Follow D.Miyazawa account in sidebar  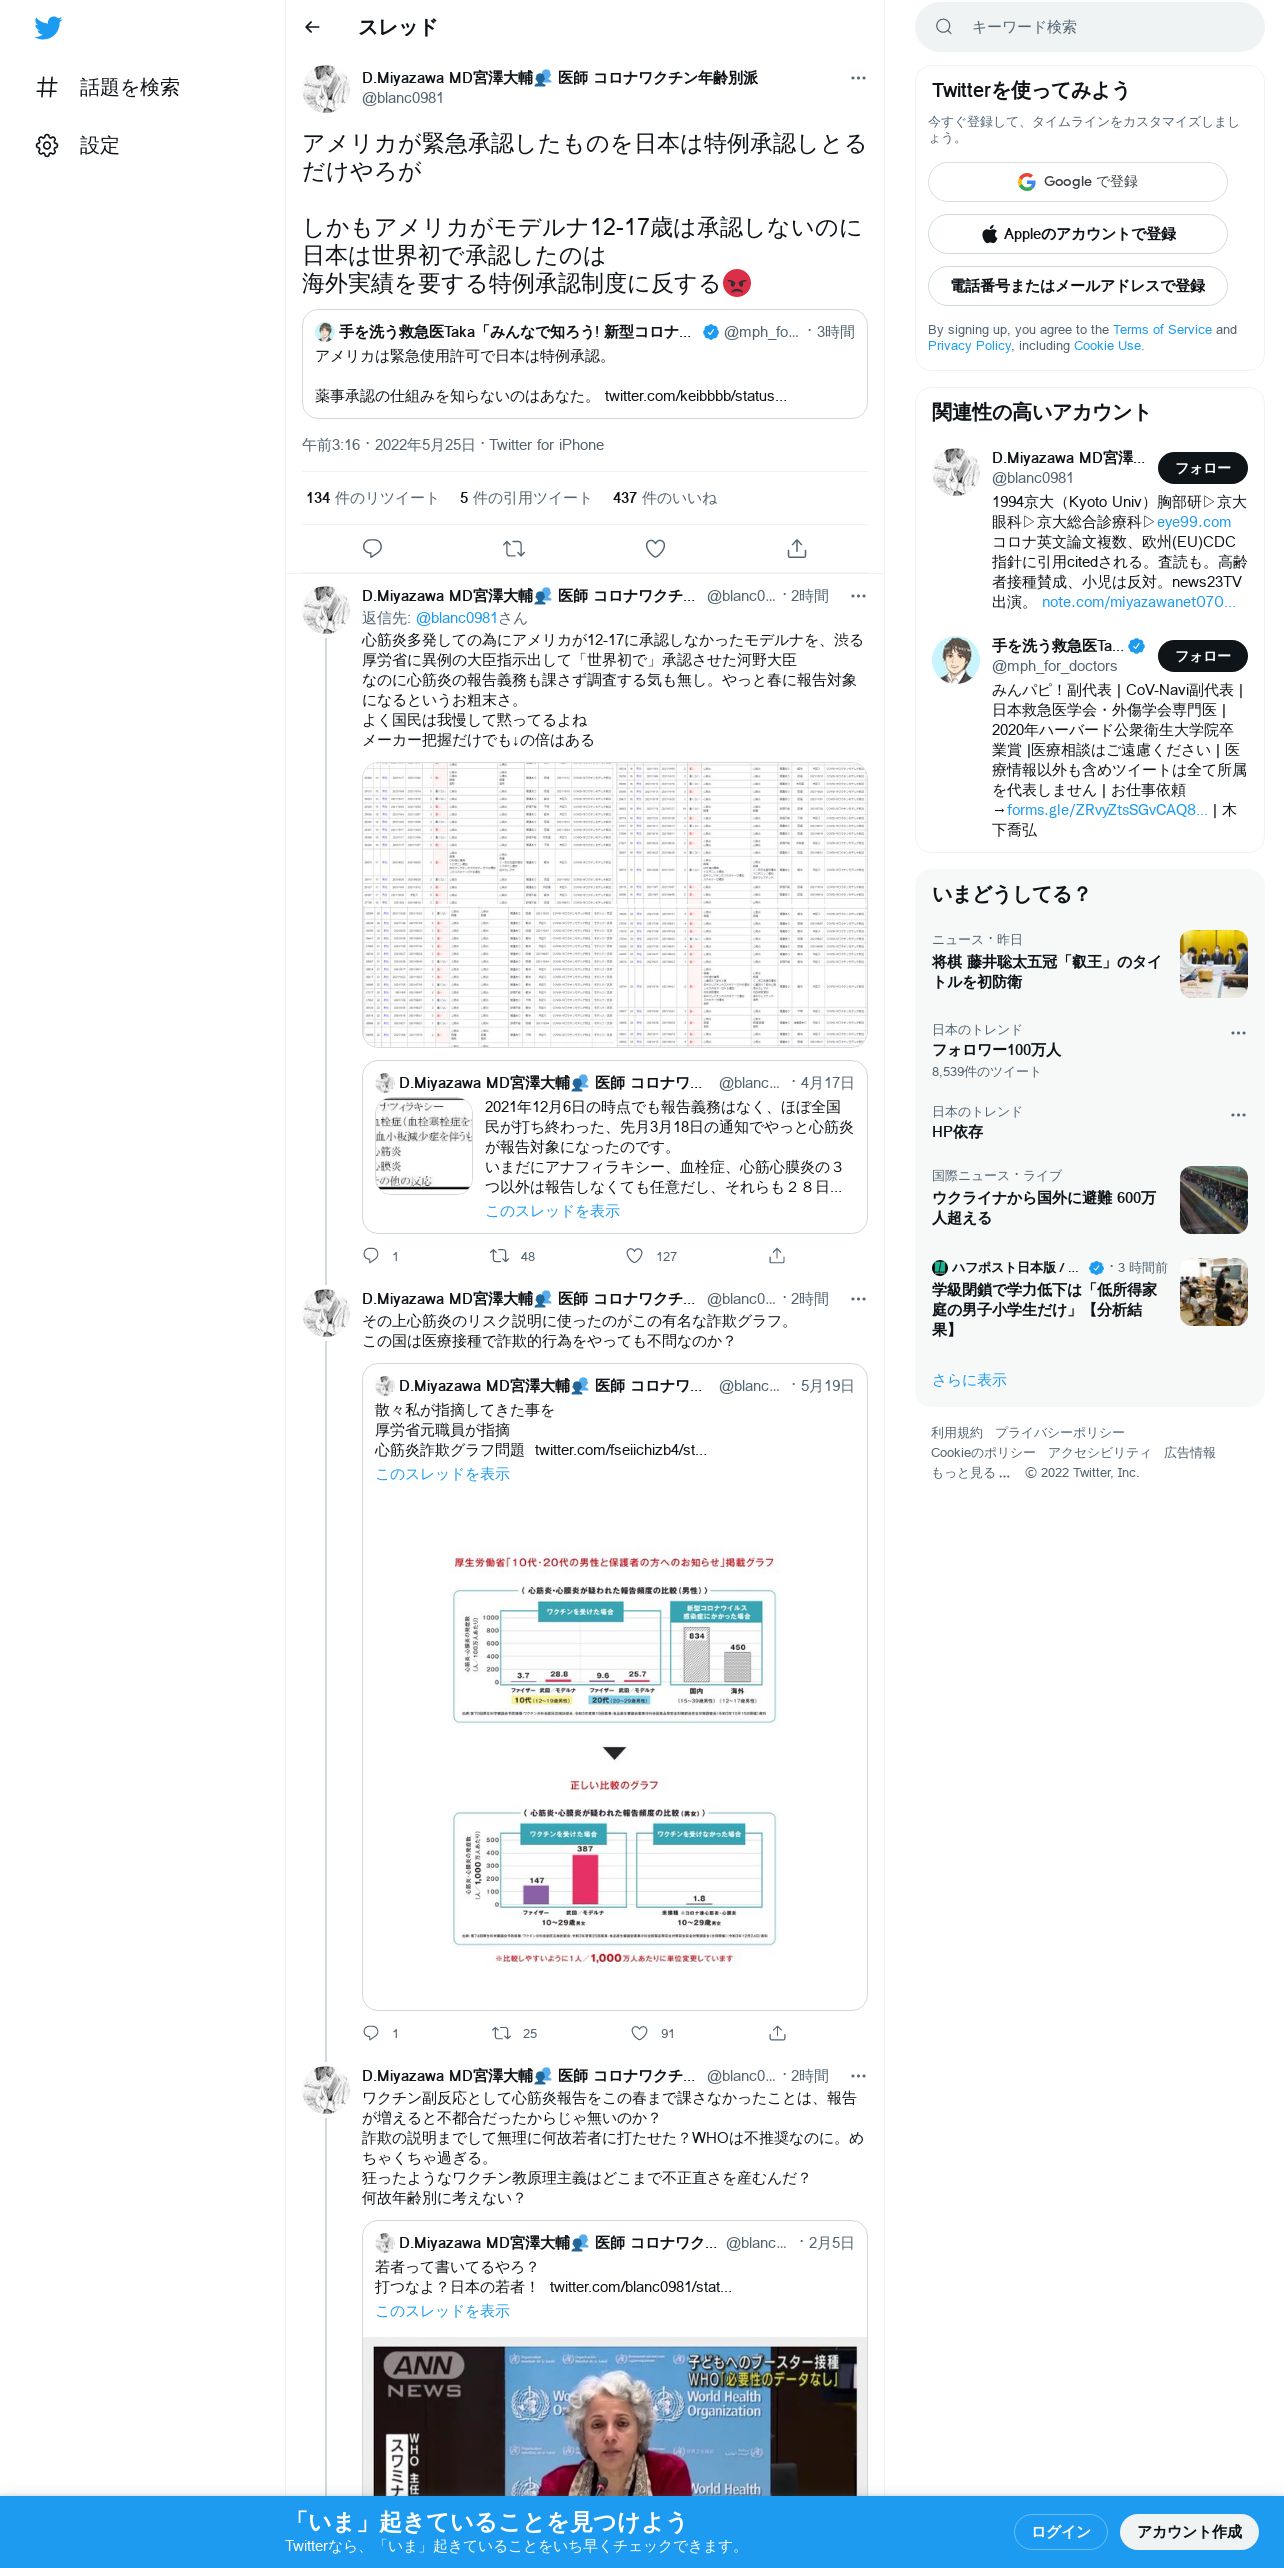click(1203, 468)
